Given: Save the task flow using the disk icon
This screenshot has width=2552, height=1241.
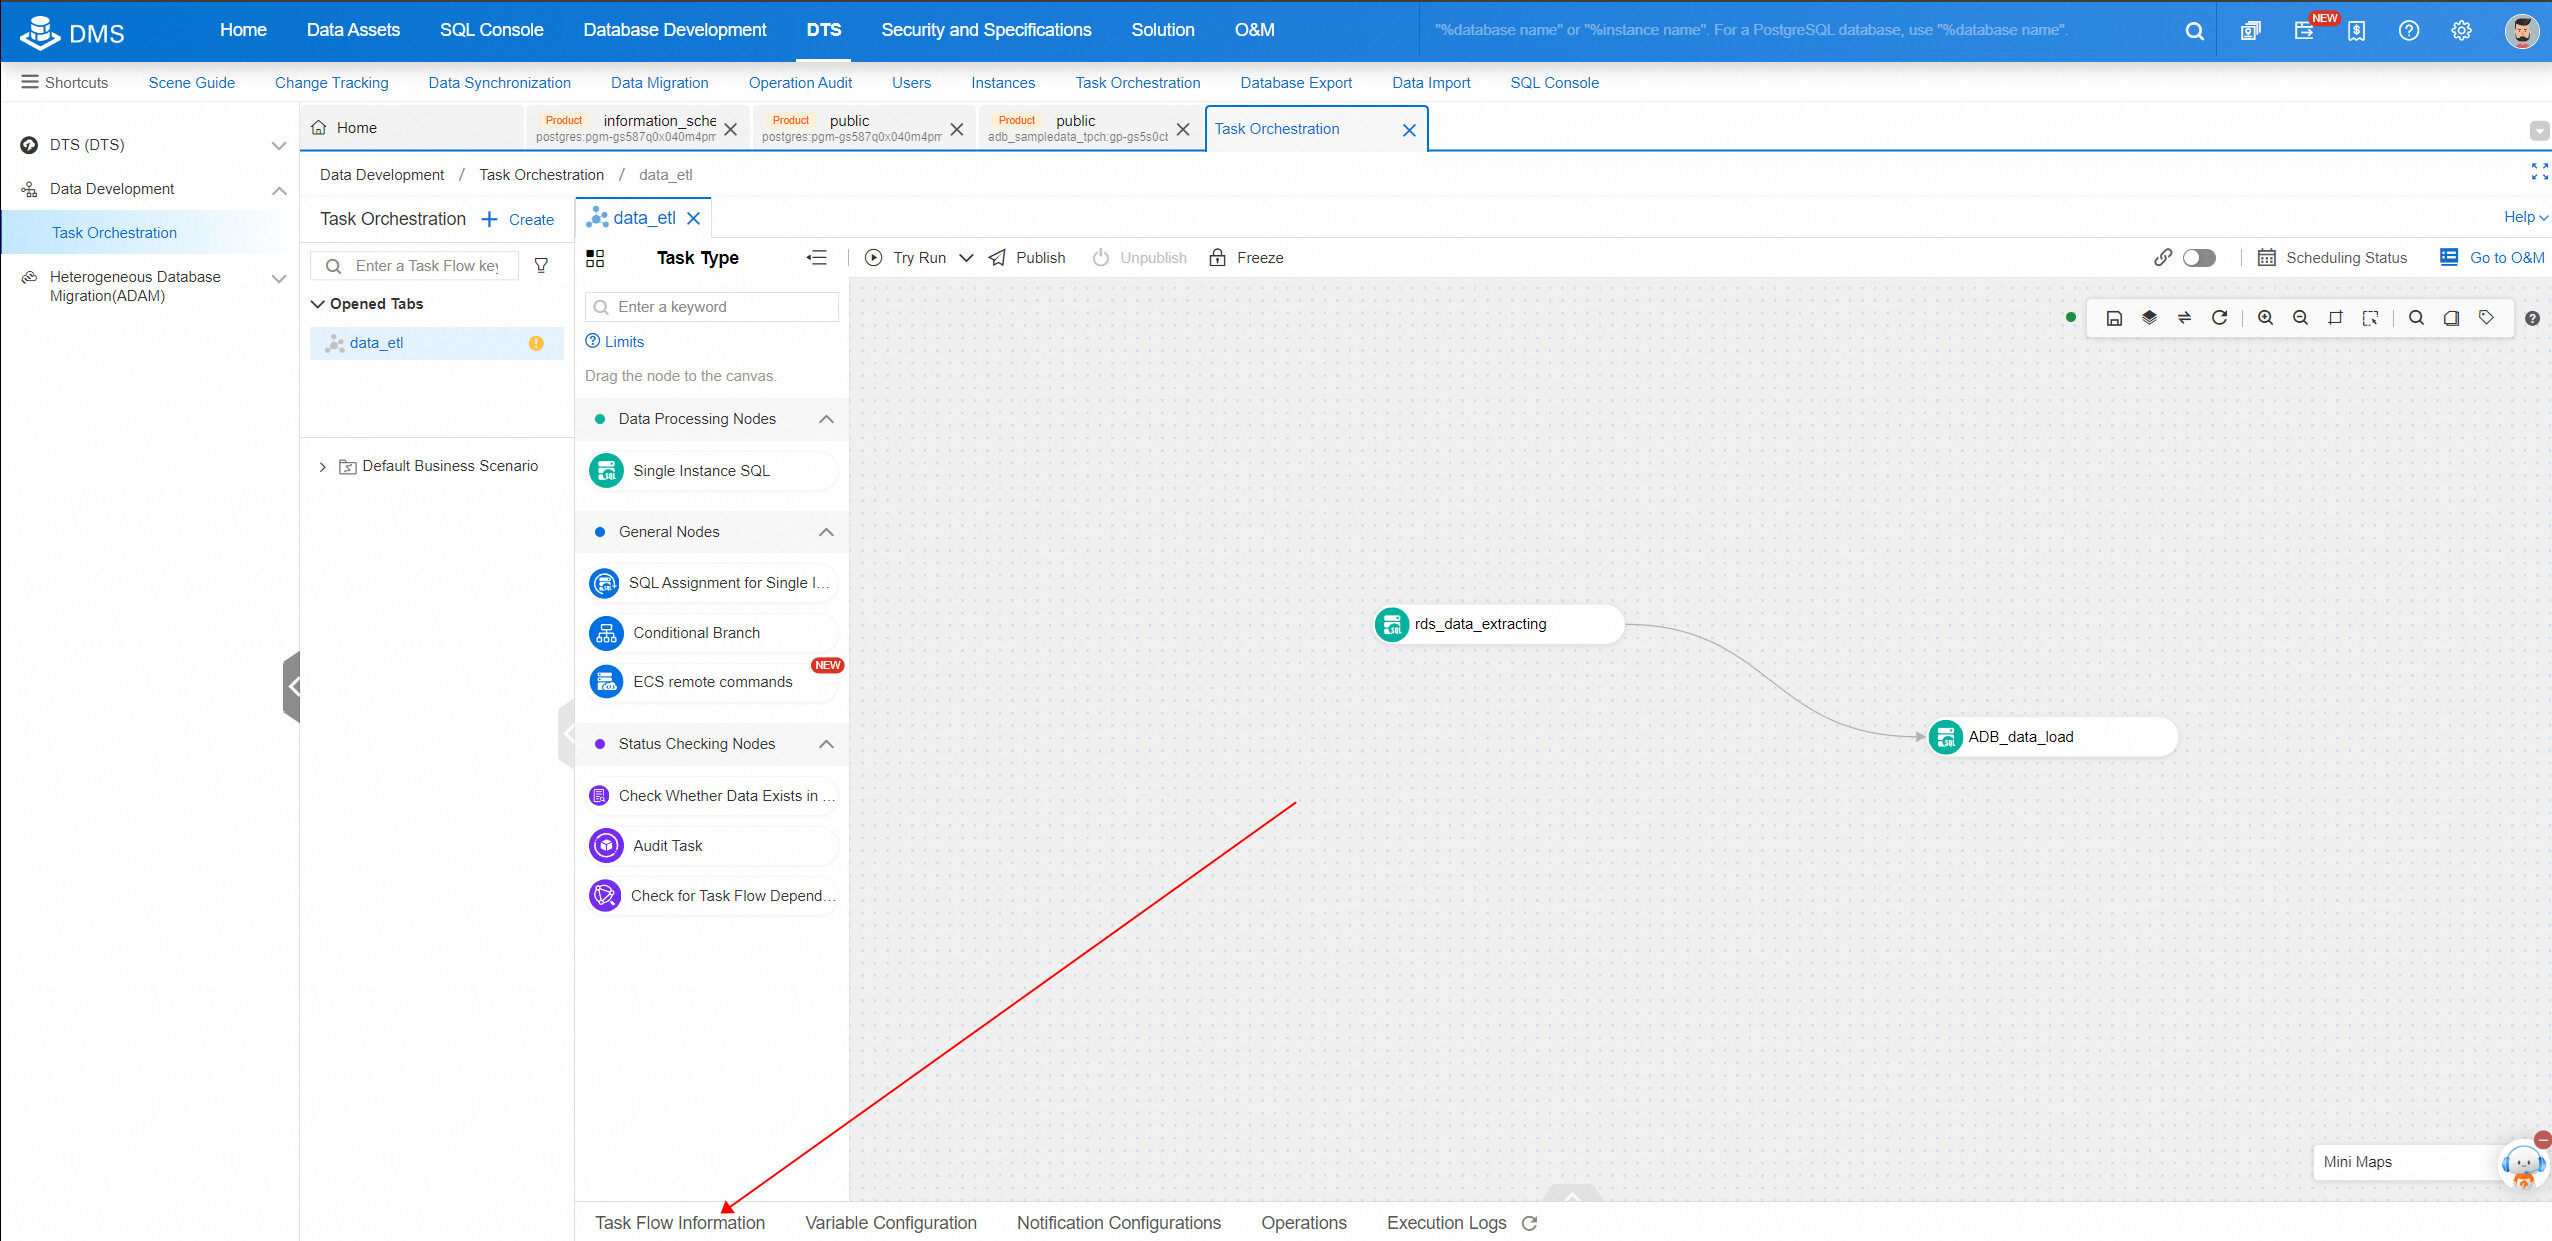Looking at the screenshot, I should pos(2114,318).
